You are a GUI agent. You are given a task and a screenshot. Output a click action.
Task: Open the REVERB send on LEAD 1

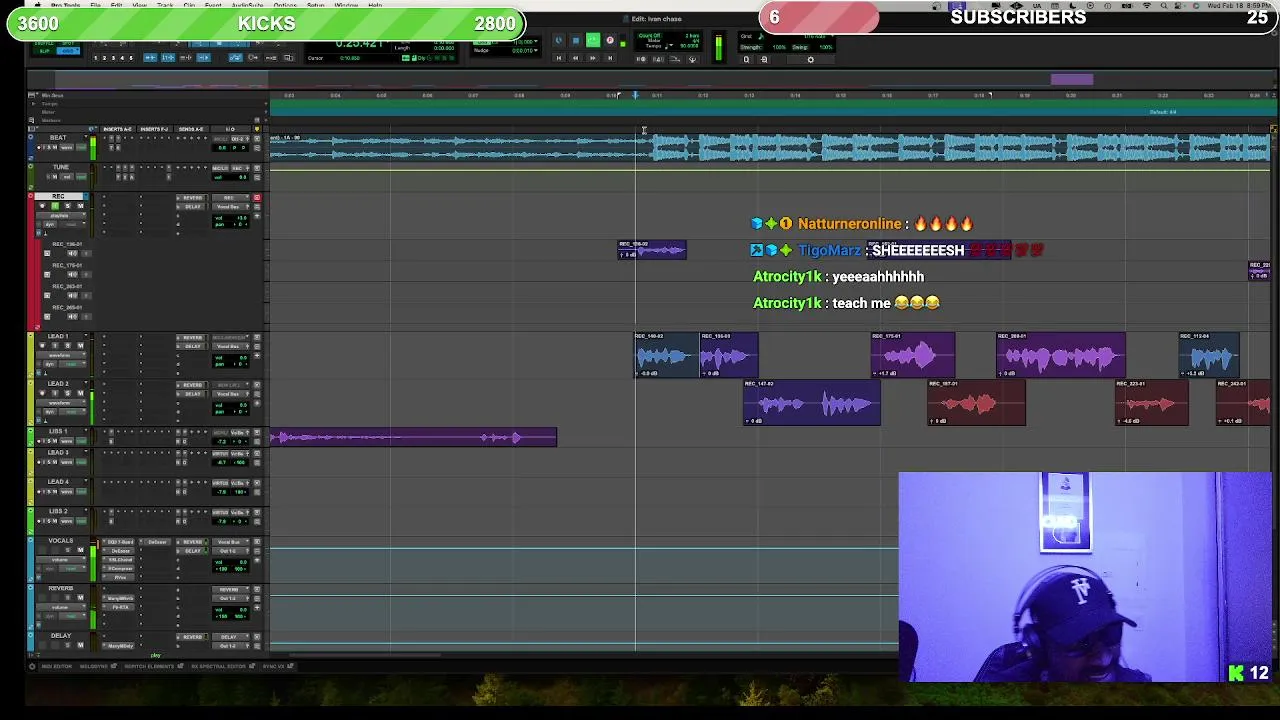pyautogui.click(x=192, y=337)
